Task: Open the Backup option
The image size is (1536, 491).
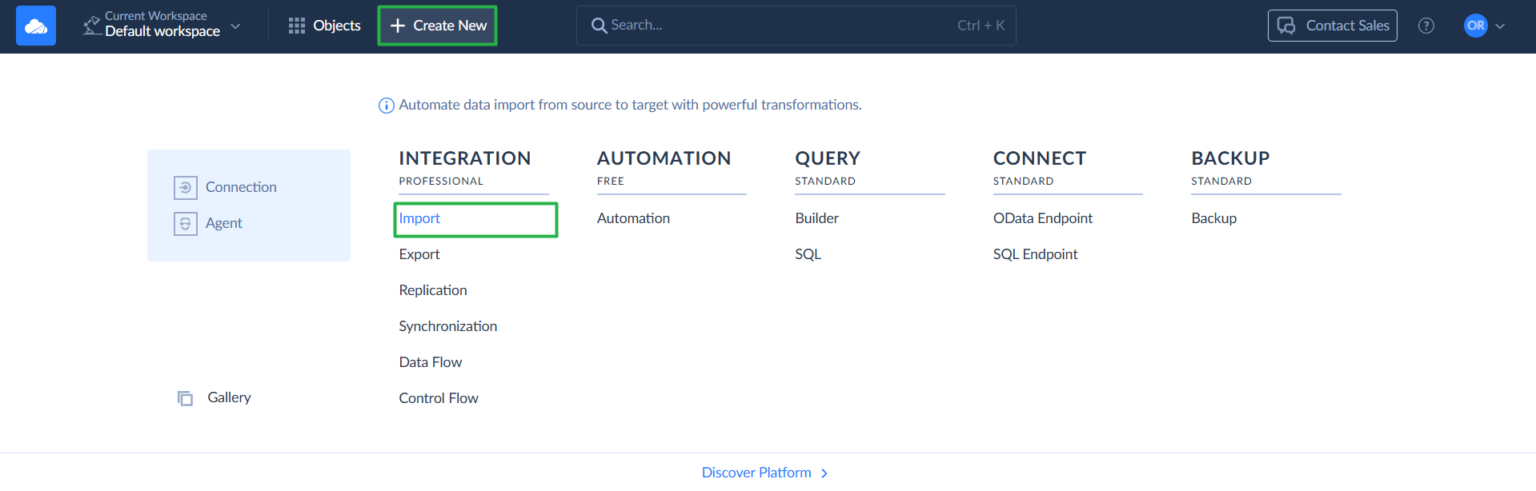Action: click(1214, 218)
